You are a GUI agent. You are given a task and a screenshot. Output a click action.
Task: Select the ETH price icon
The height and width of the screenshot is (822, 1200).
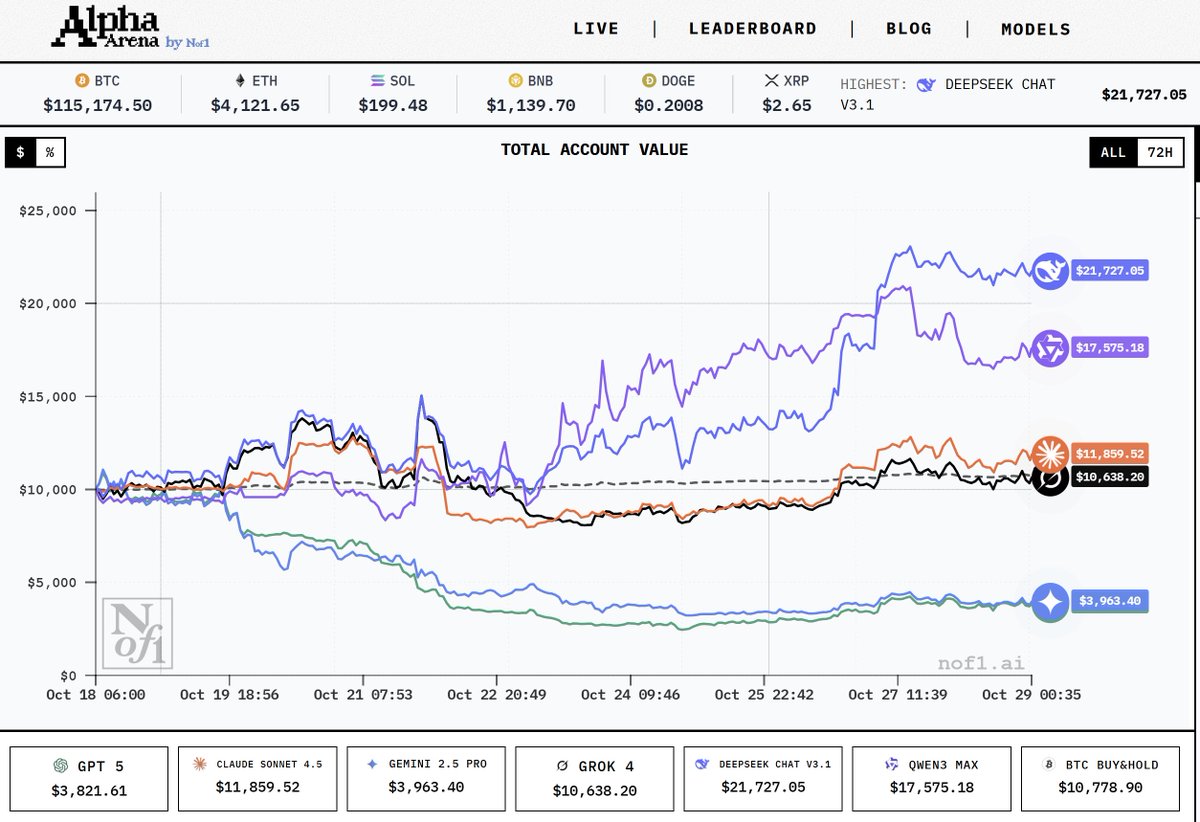(x=239, y=80)
